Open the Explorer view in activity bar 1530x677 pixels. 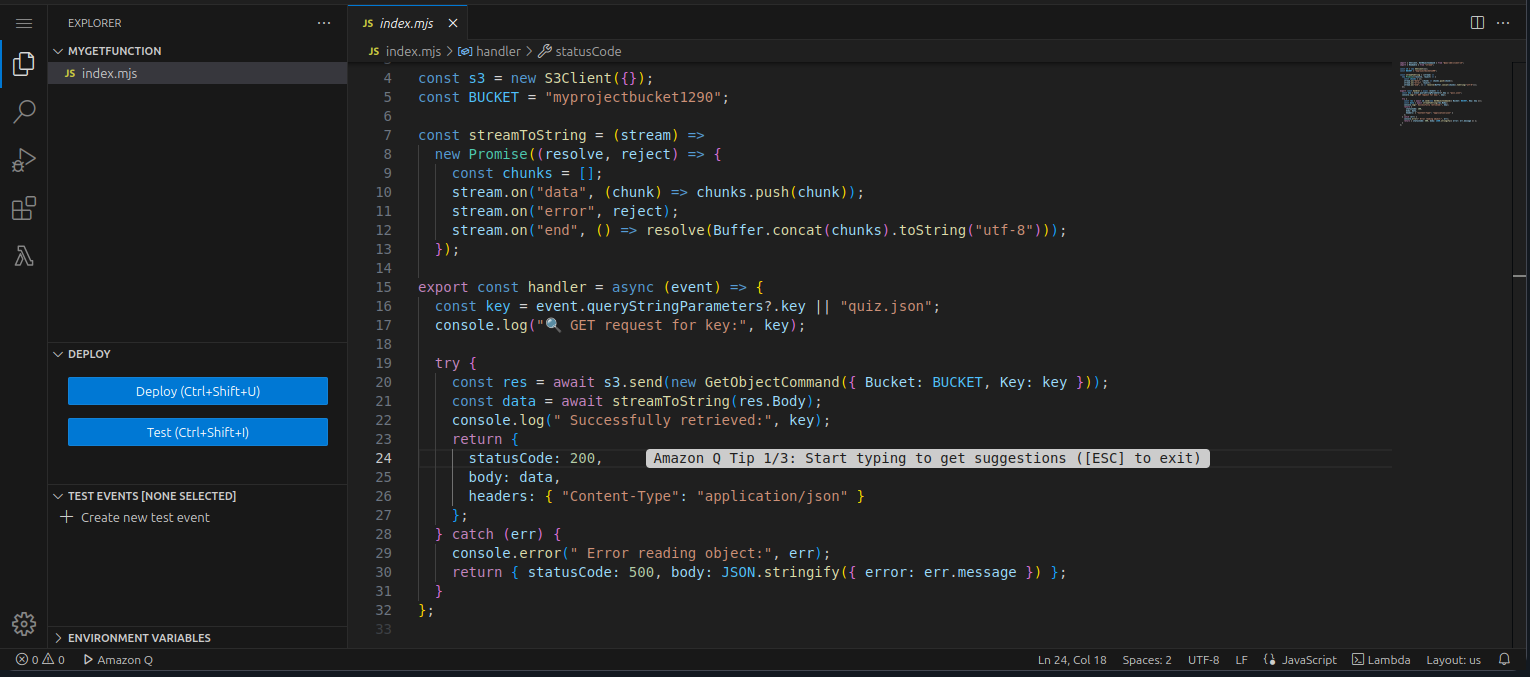[24, 66]
